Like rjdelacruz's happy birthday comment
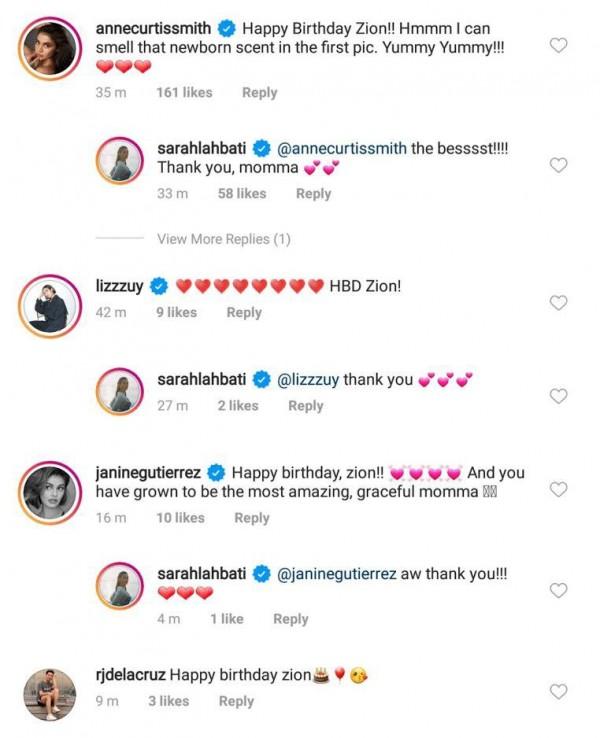The width and height of the screenshot is (600, 738). [x=560, y=691]
